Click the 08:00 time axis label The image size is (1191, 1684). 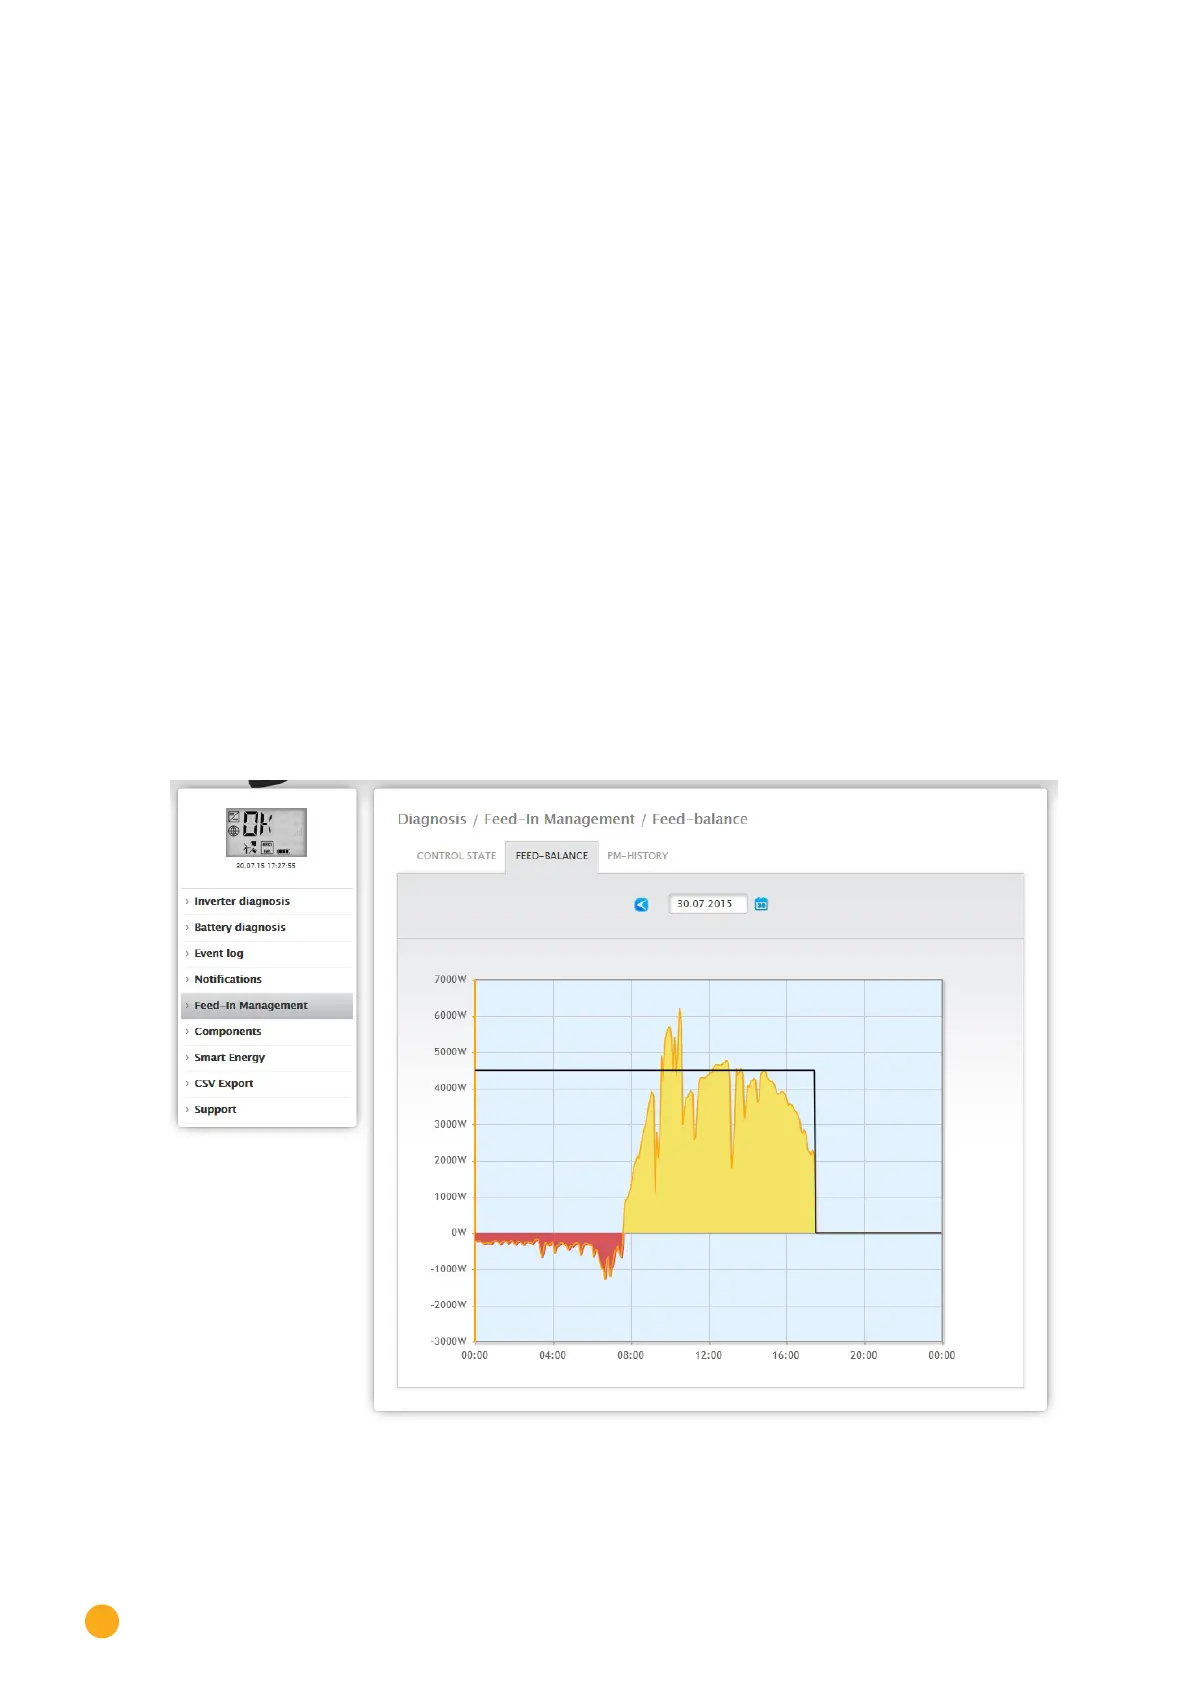point(630,1356)
